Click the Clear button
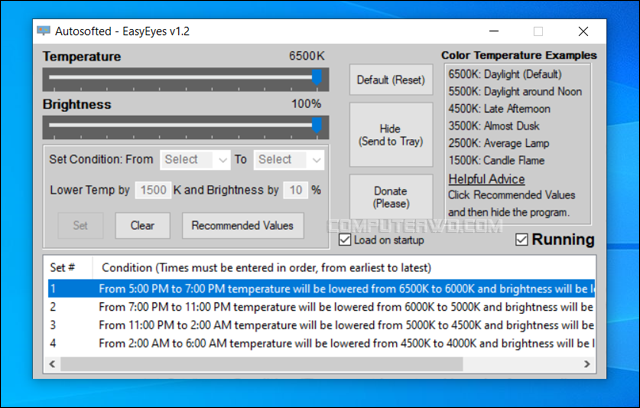This screenshot has height=408, width=640. 142,225
